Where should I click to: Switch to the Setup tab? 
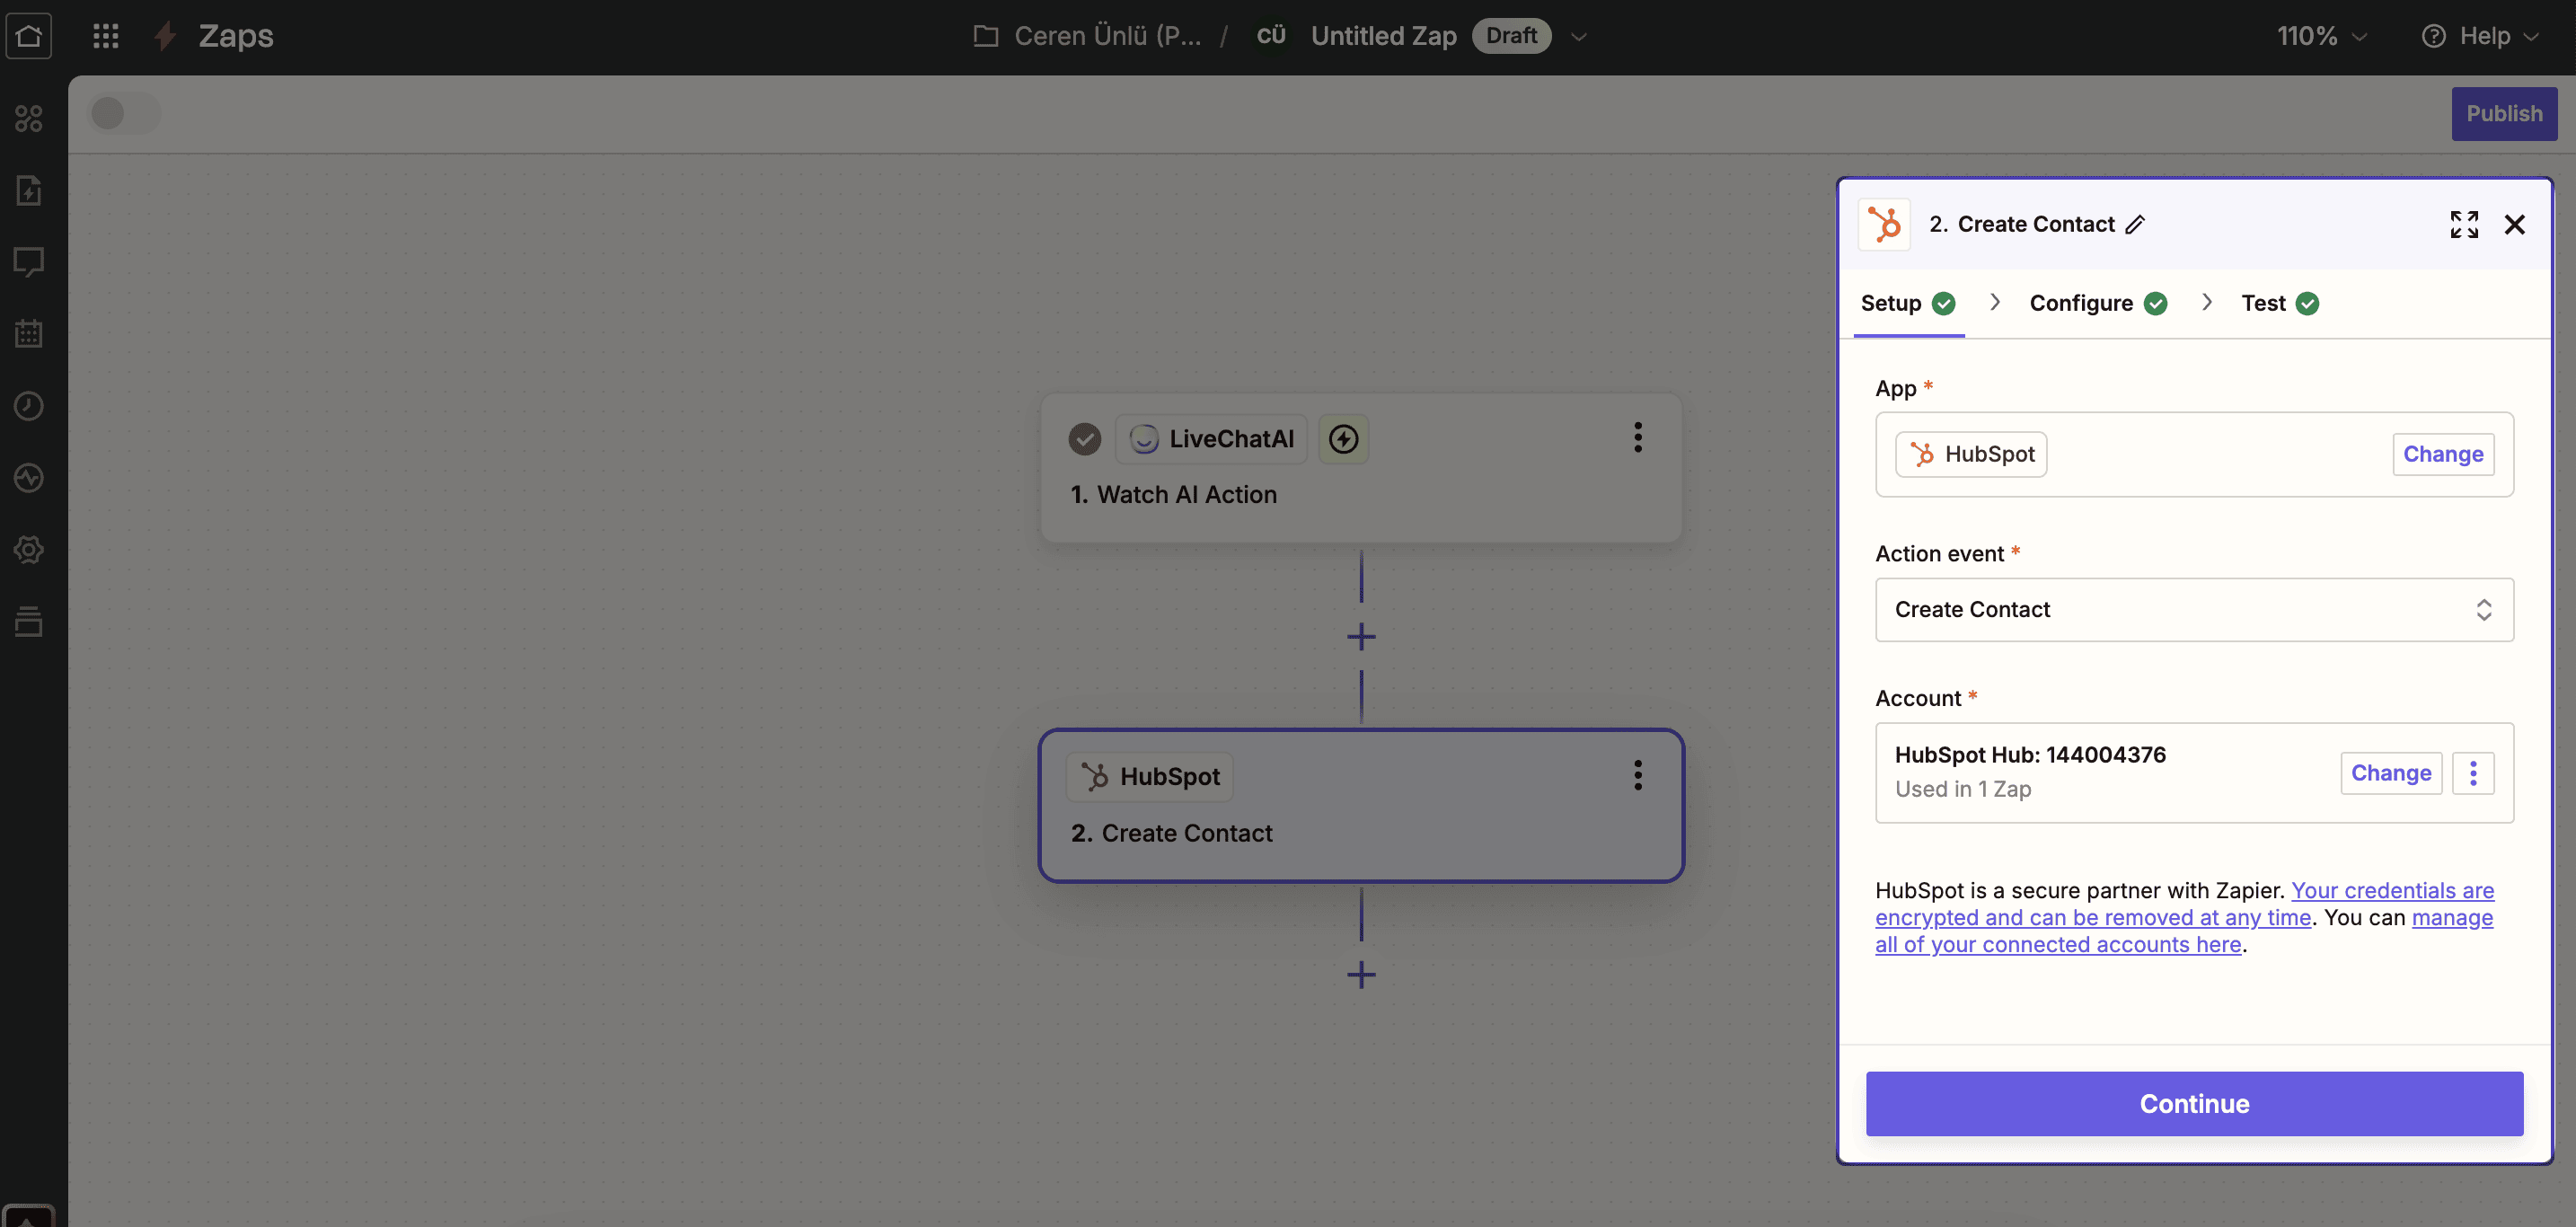[1907, 303]
